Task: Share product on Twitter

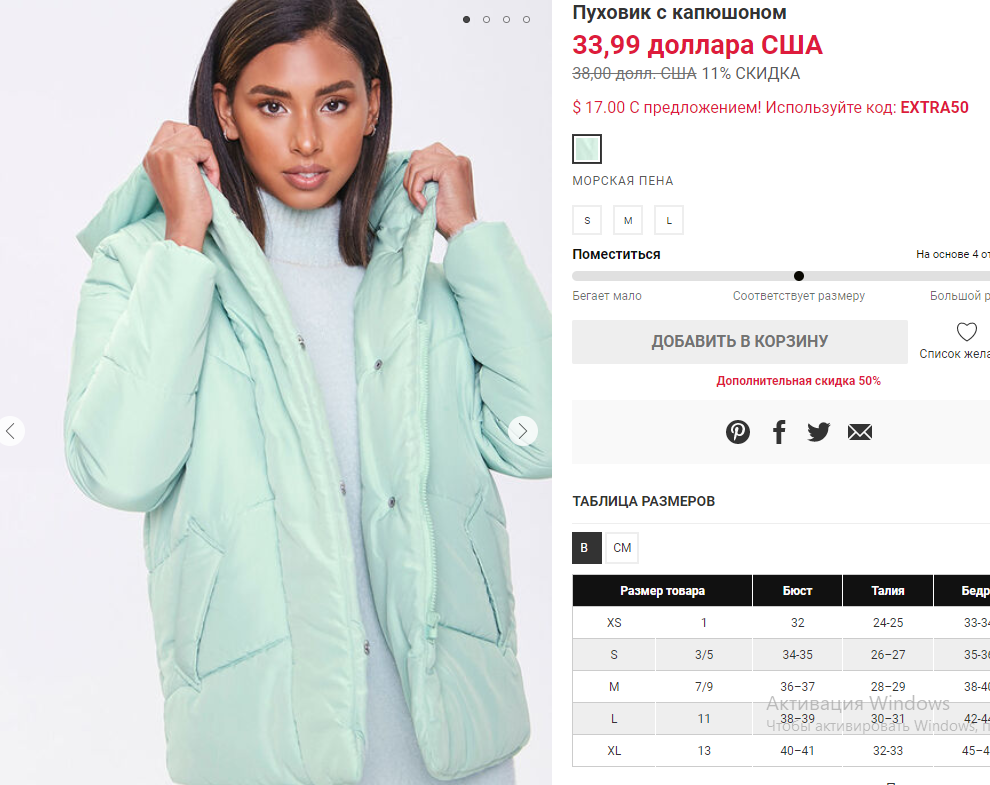Action: 818,432
